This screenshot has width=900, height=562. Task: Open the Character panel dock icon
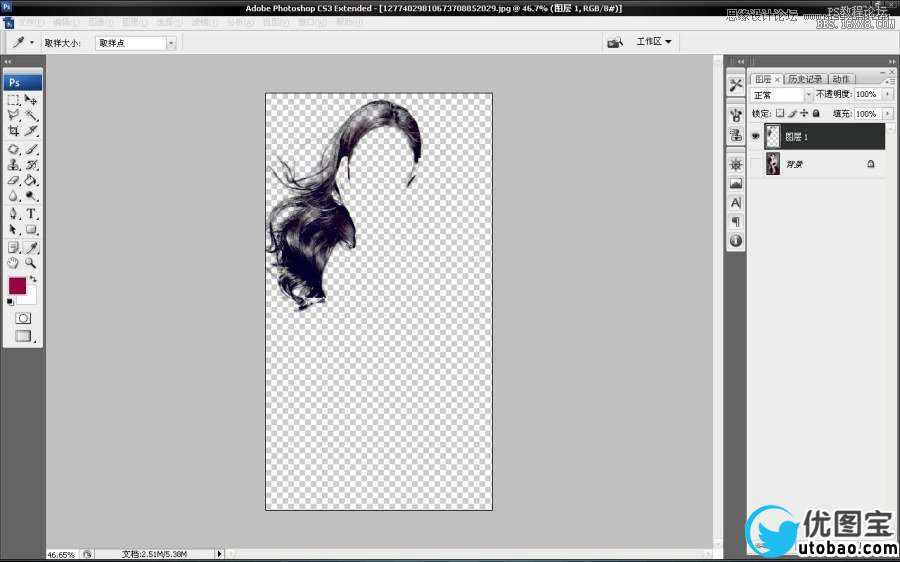(736, 203)
